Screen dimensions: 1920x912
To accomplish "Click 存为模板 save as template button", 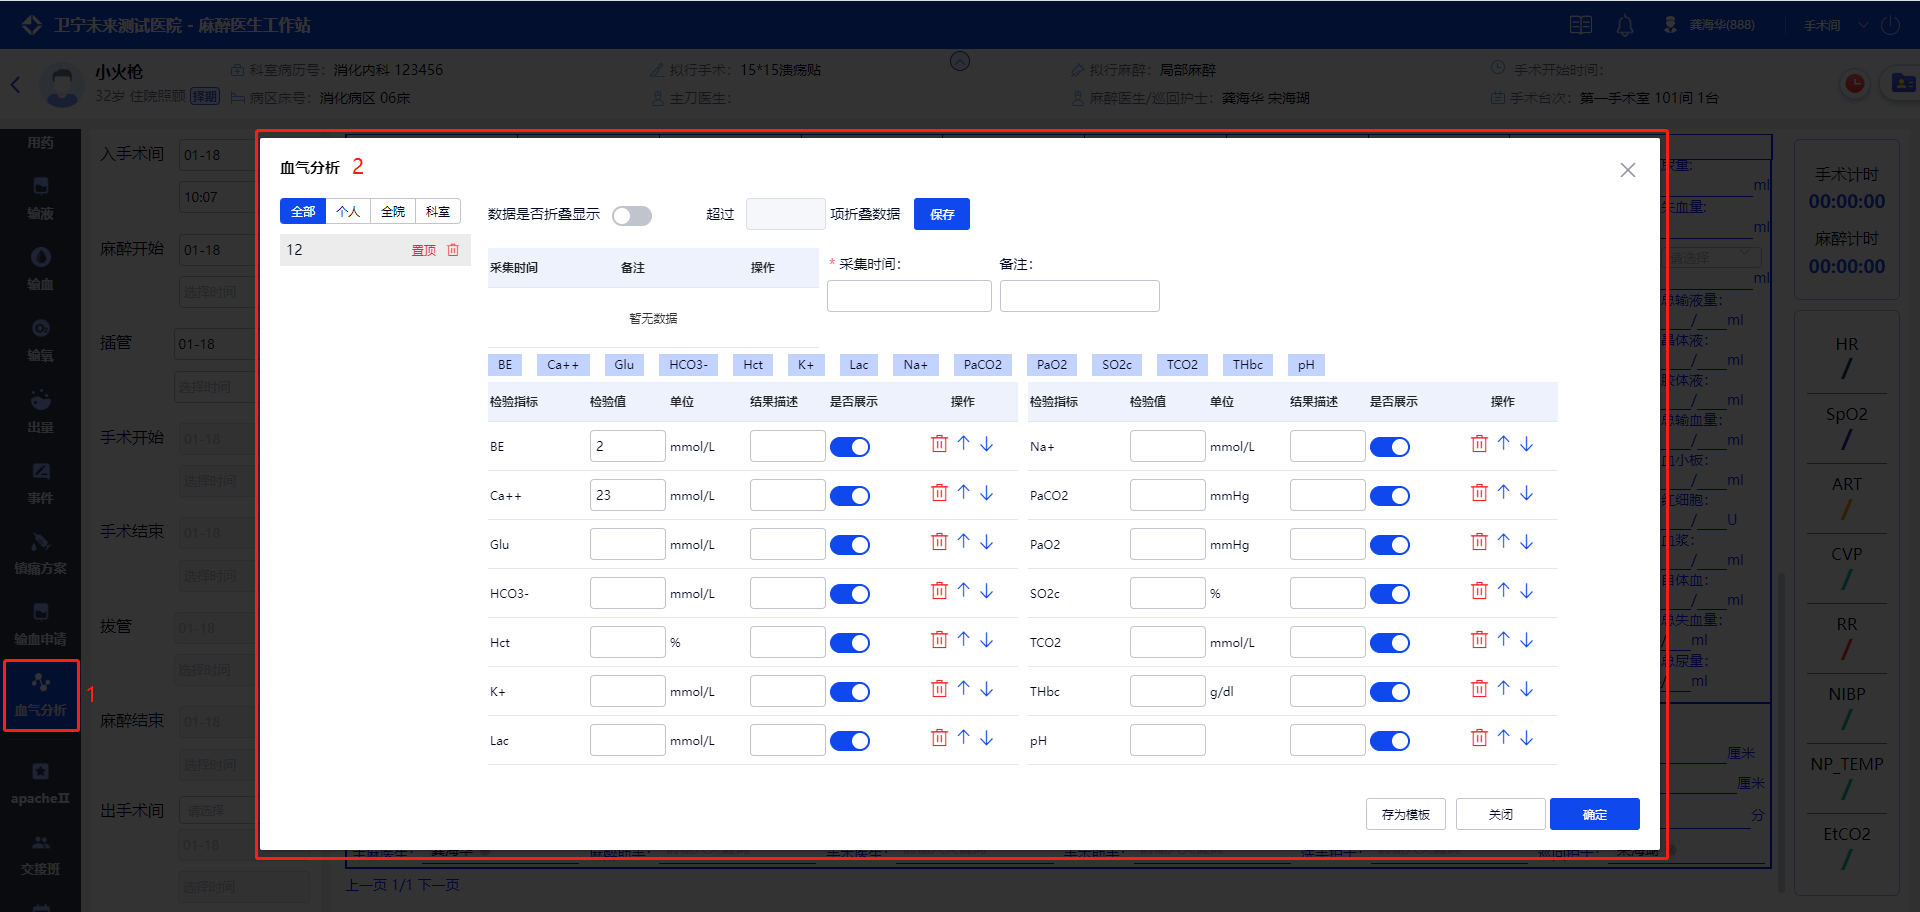I will tap(1406, 814).
